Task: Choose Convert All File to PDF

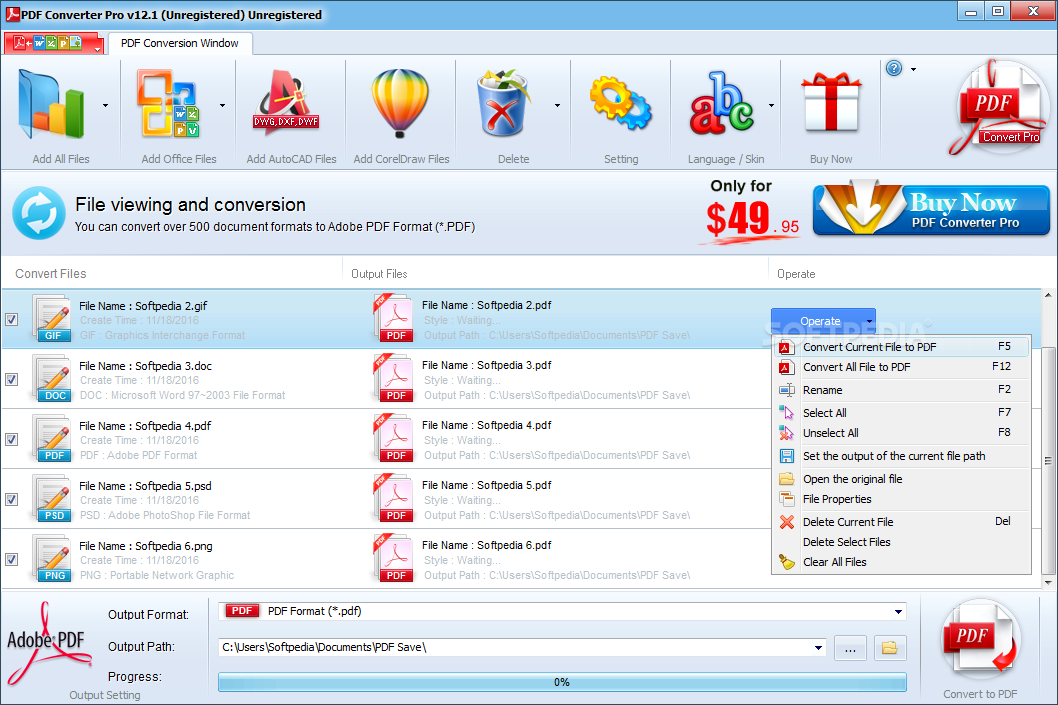Action: (x=901, y=367)
